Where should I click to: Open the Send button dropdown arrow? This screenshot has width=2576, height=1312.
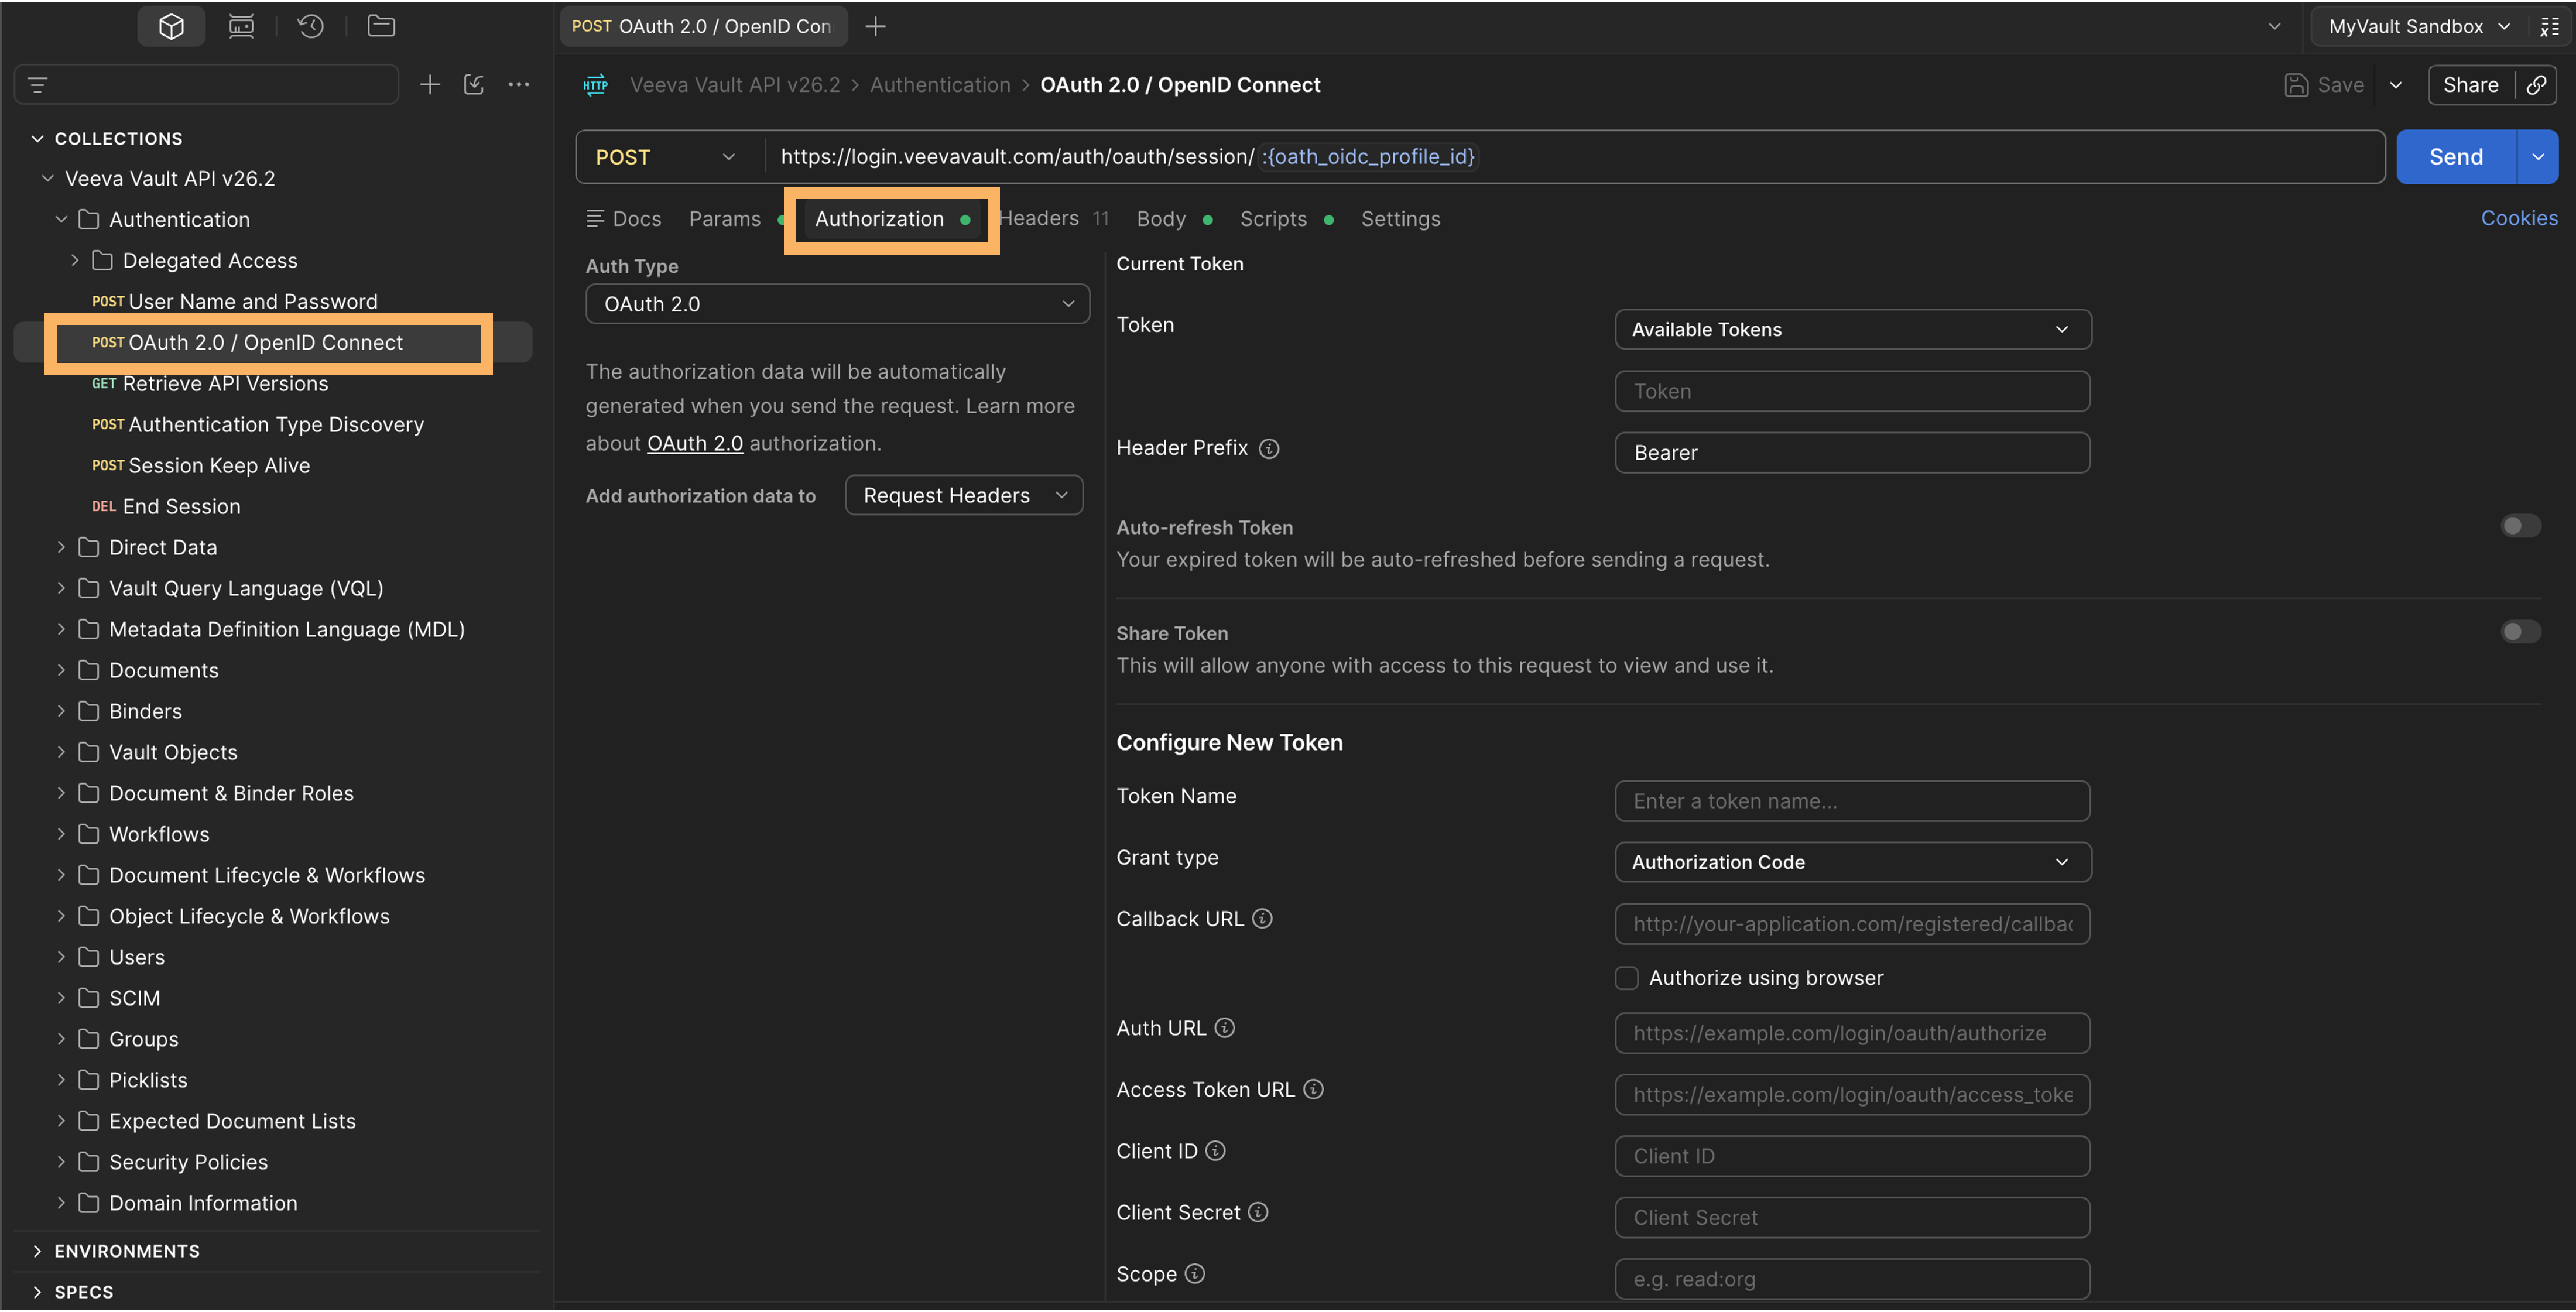click(x=2538, y=157)
